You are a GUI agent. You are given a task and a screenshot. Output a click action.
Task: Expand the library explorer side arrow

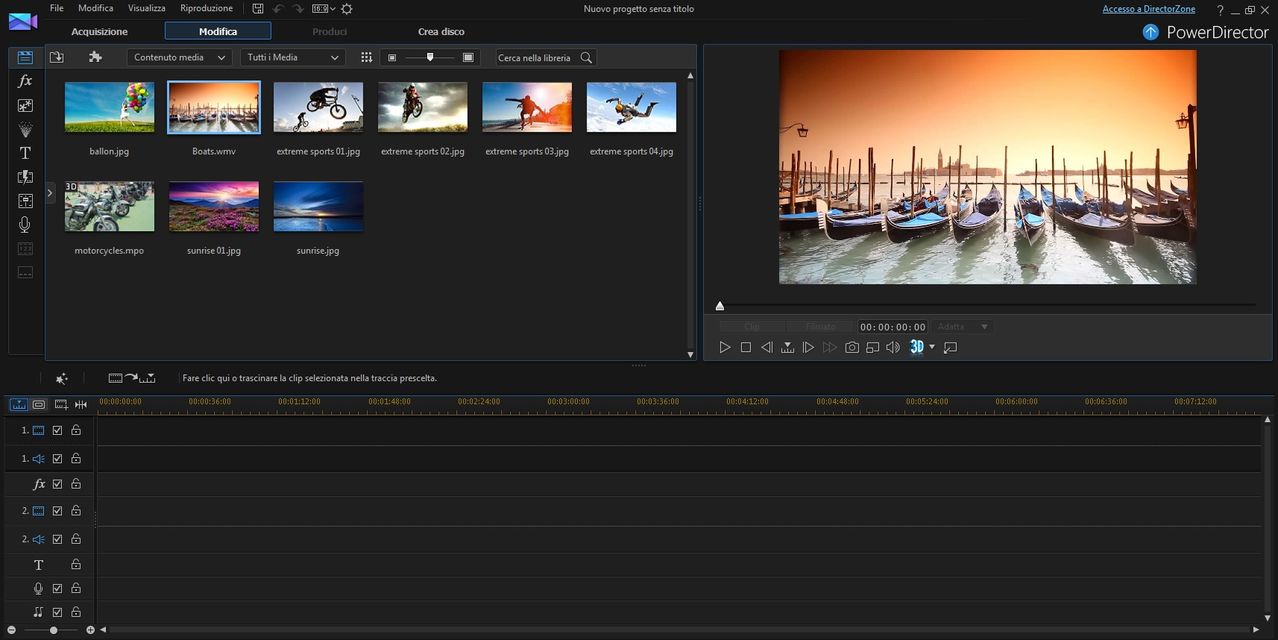[x=50, y=192]
